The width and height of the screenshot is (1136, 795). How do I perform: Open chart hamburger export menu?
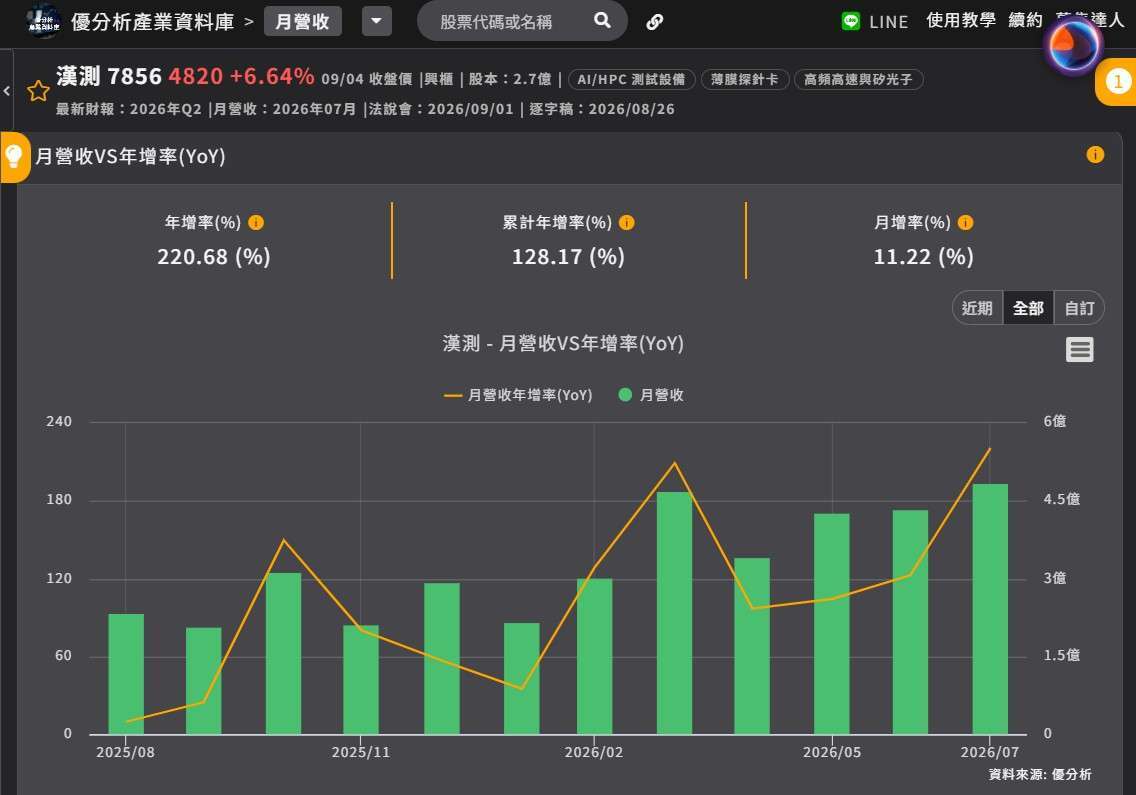[1079, 349]
